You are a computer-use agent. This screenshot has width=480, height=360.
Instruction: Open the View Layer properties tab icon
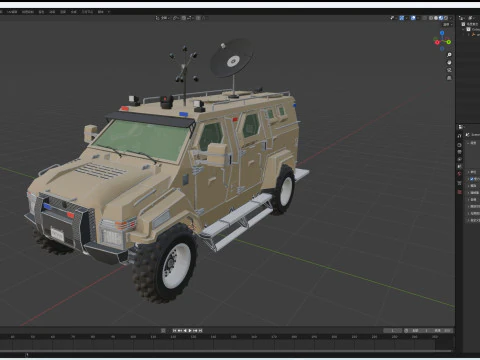coord(460,159)
